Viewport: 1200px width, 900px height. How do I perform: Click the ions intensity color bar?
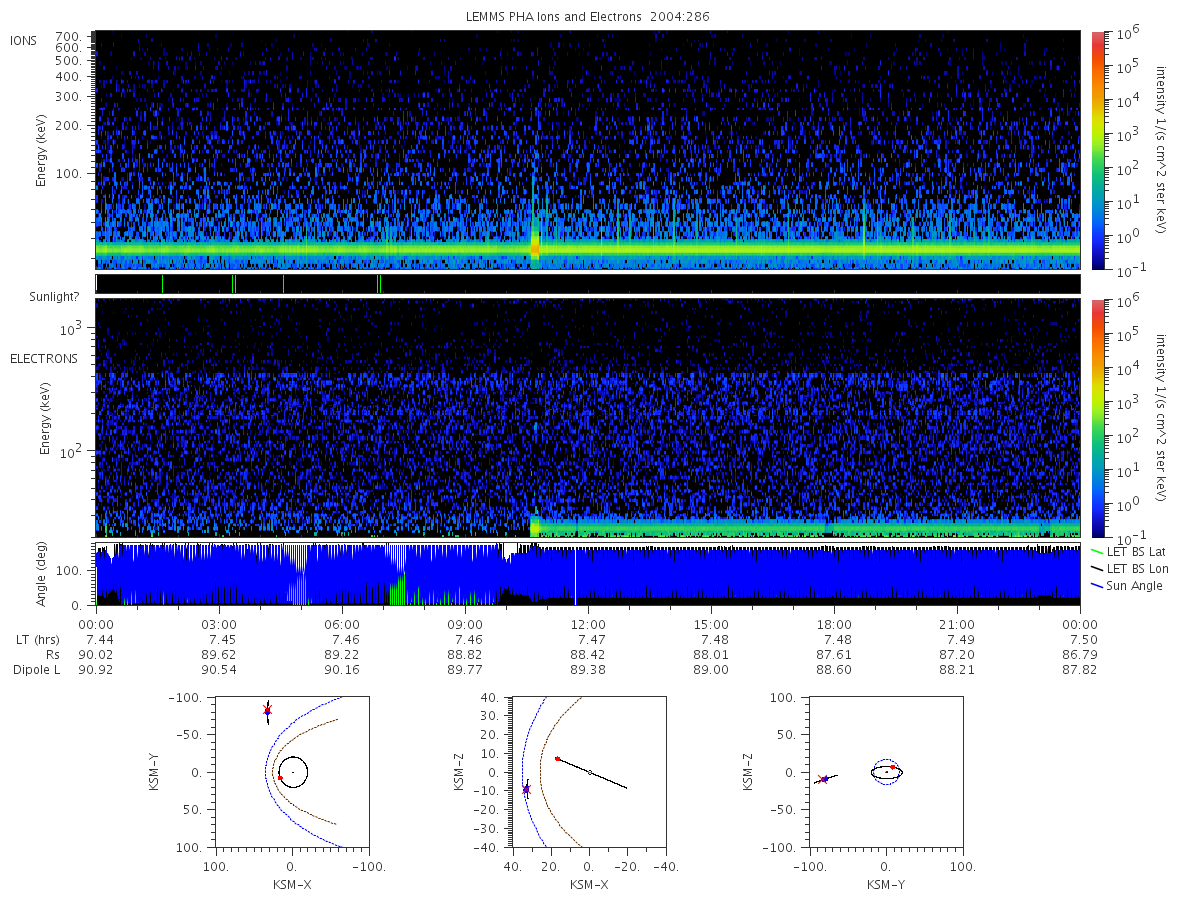(x=1098, y=150)
